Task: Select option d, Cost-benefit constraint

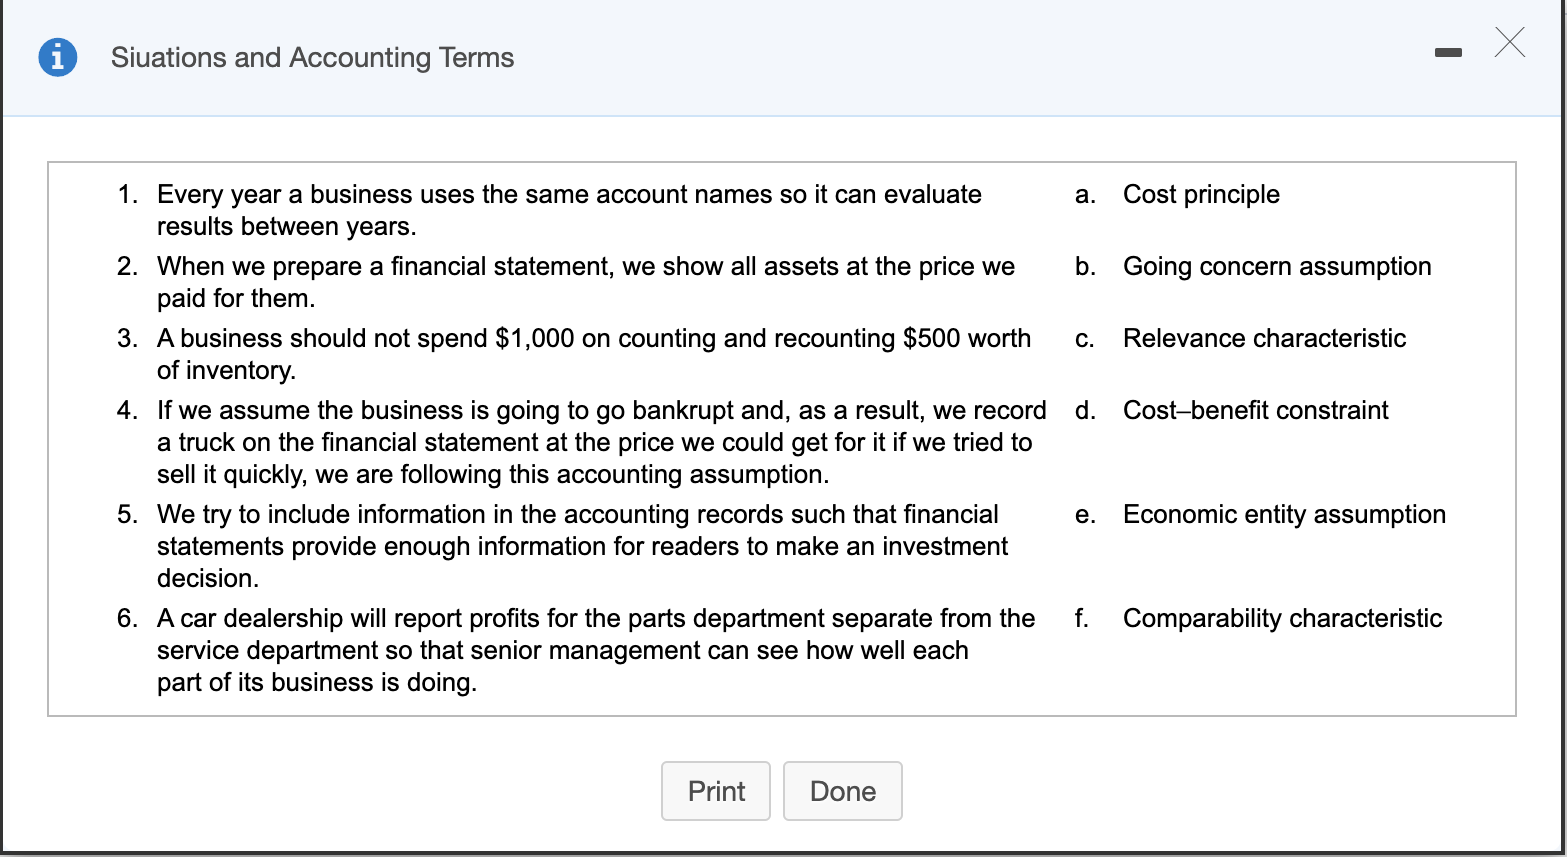Action: click(1255, 411)
